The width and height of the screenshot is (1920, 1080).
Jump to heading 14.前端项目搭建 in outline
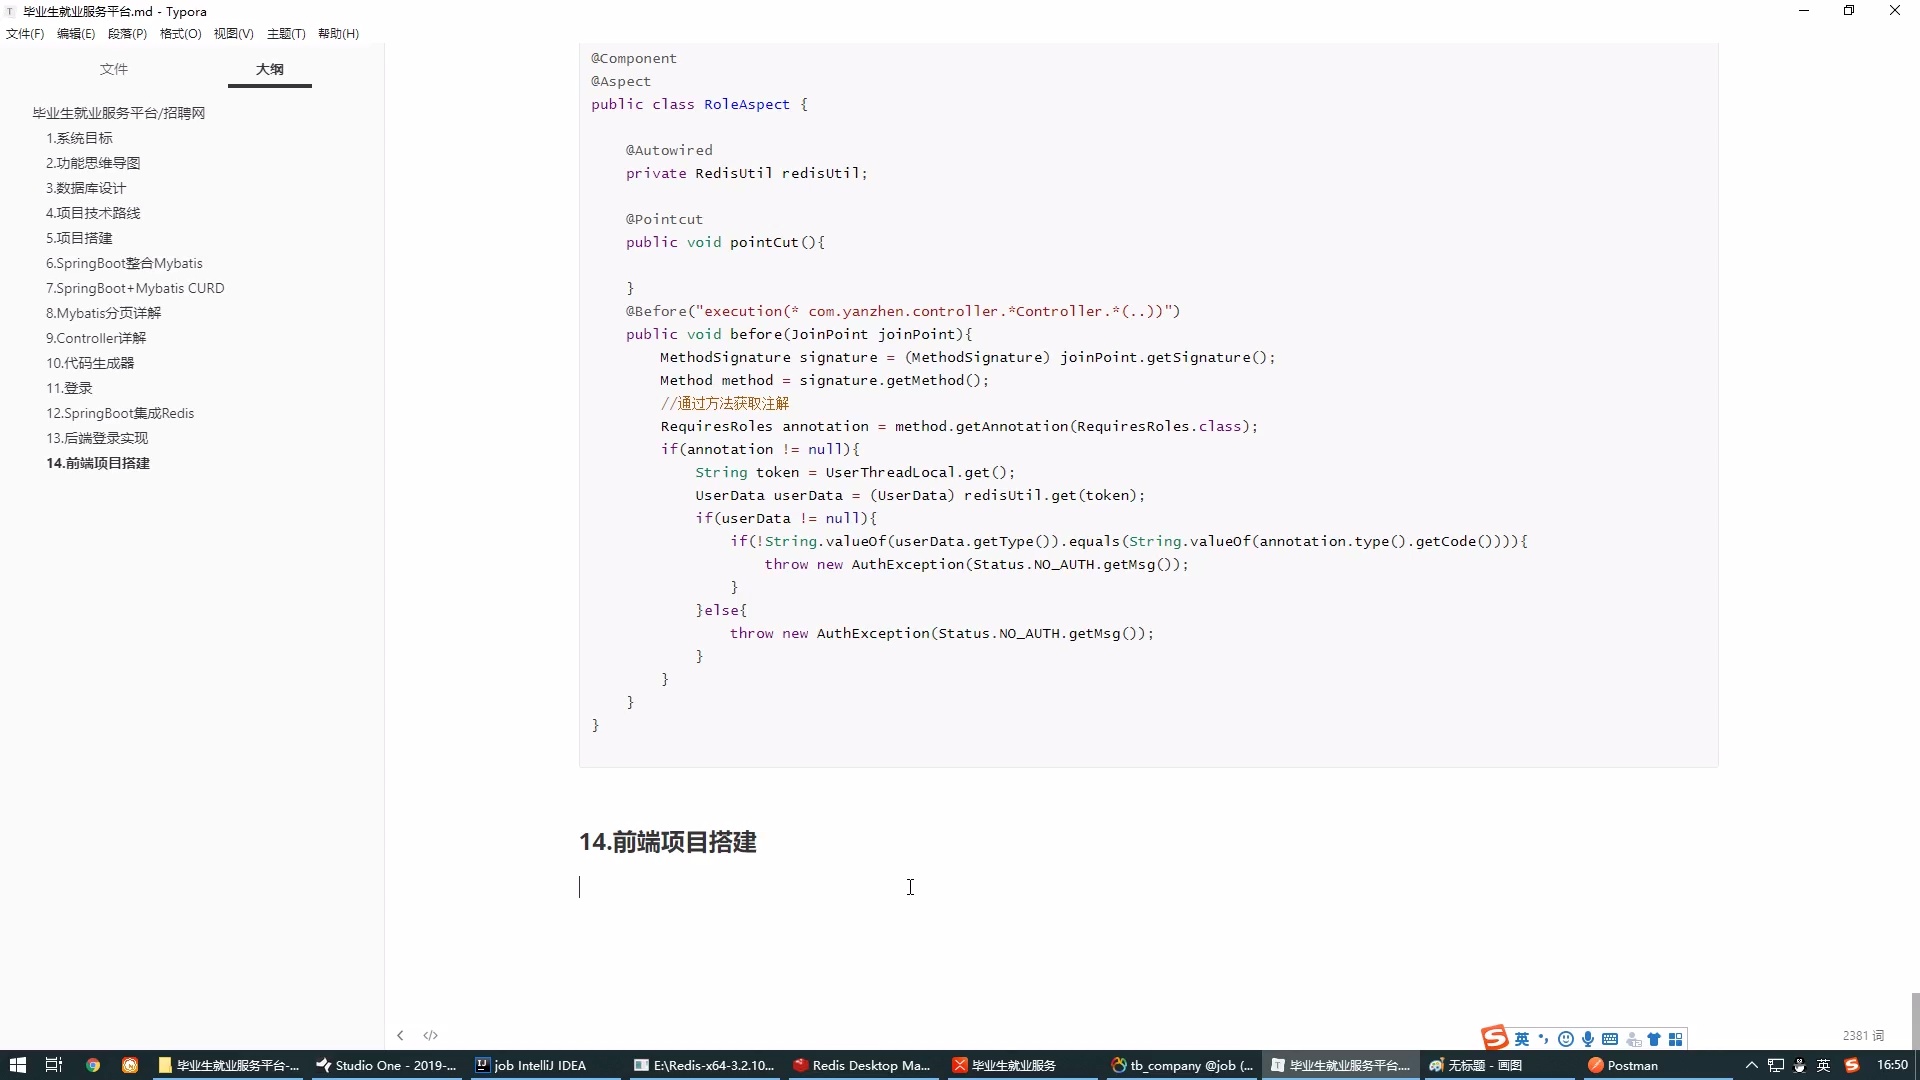(97, 463)
